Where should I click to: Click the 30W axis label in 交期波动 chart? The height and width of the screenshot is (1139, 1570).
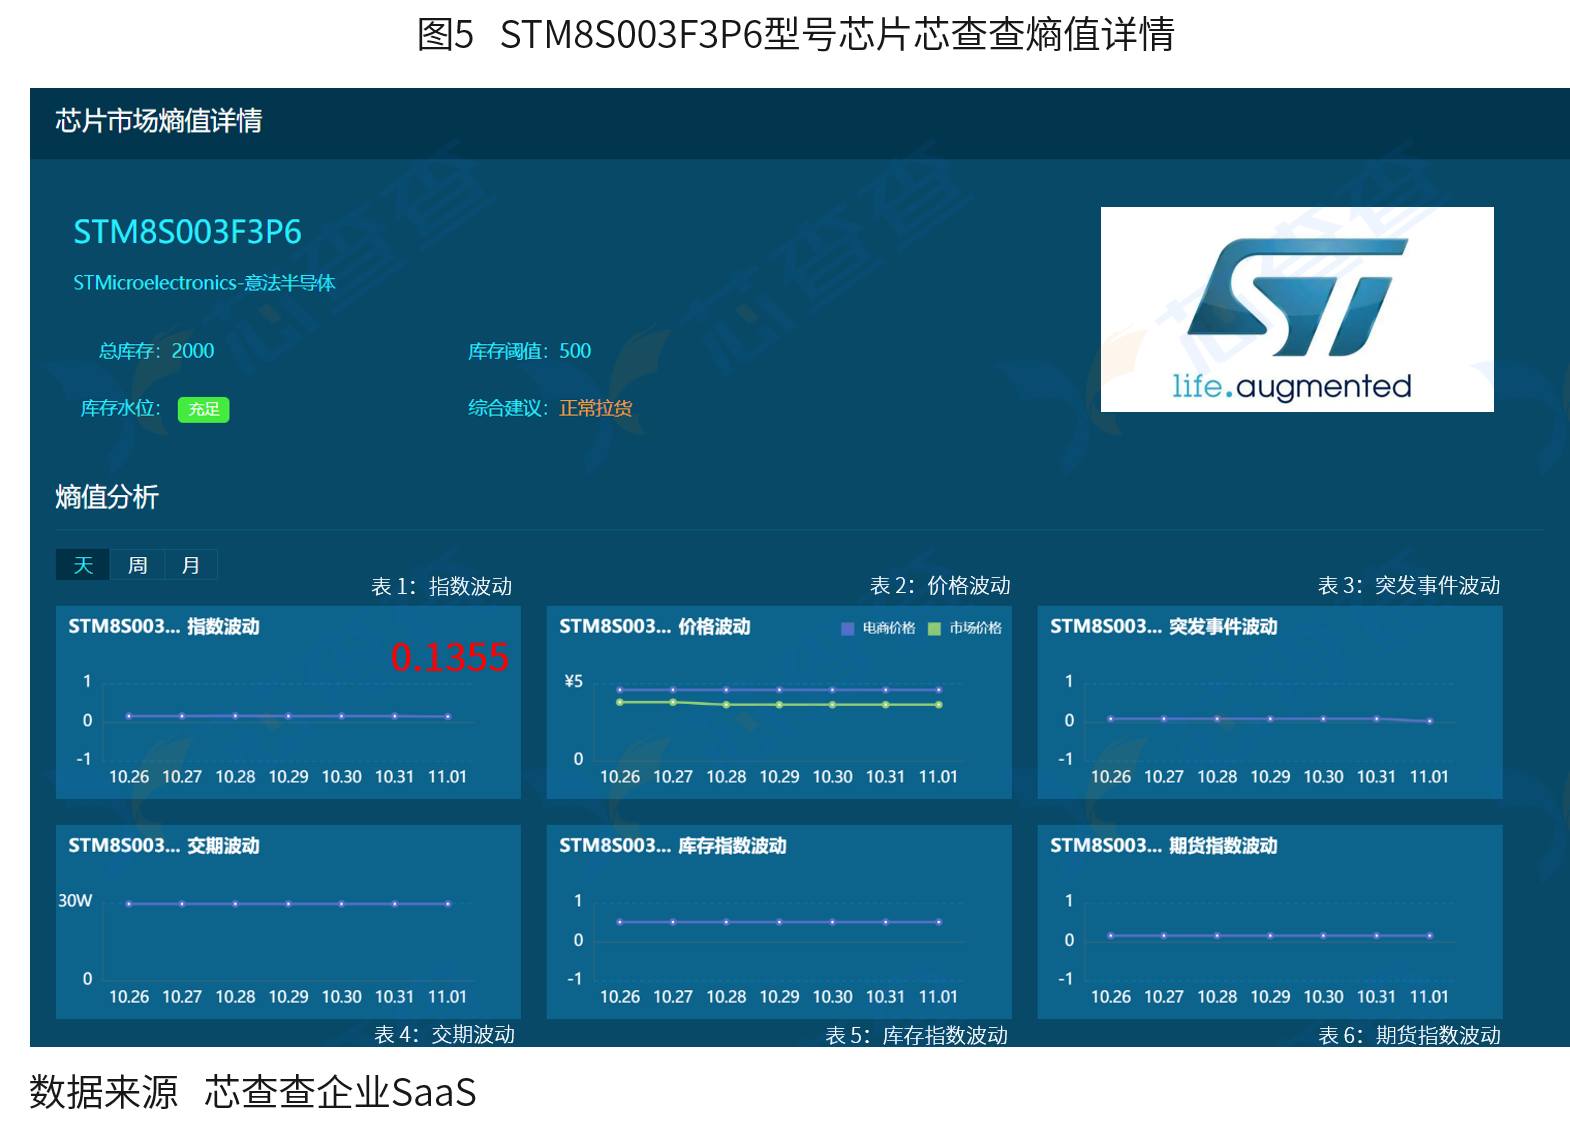click(x=74, y=901)
